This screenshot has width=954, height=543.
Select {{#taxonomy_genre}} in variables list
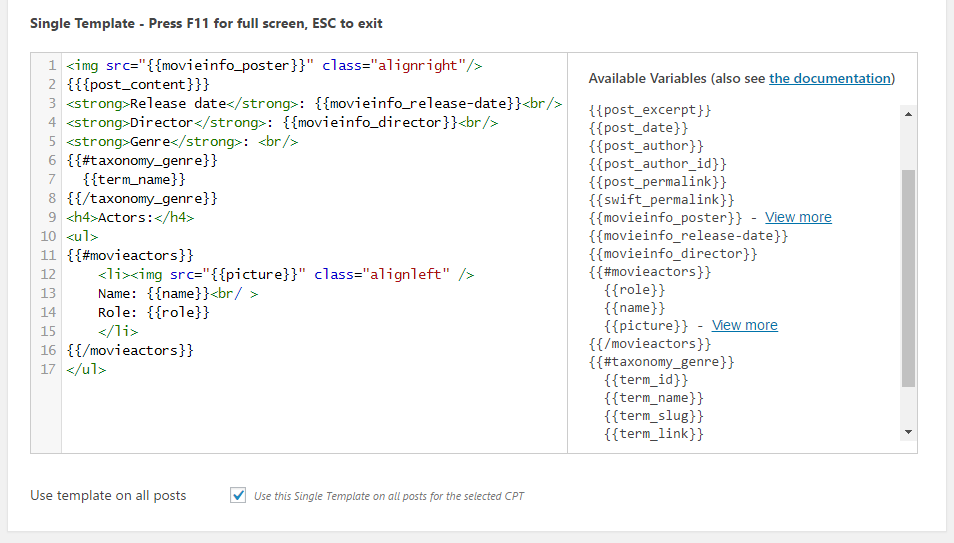pos(661,362)
